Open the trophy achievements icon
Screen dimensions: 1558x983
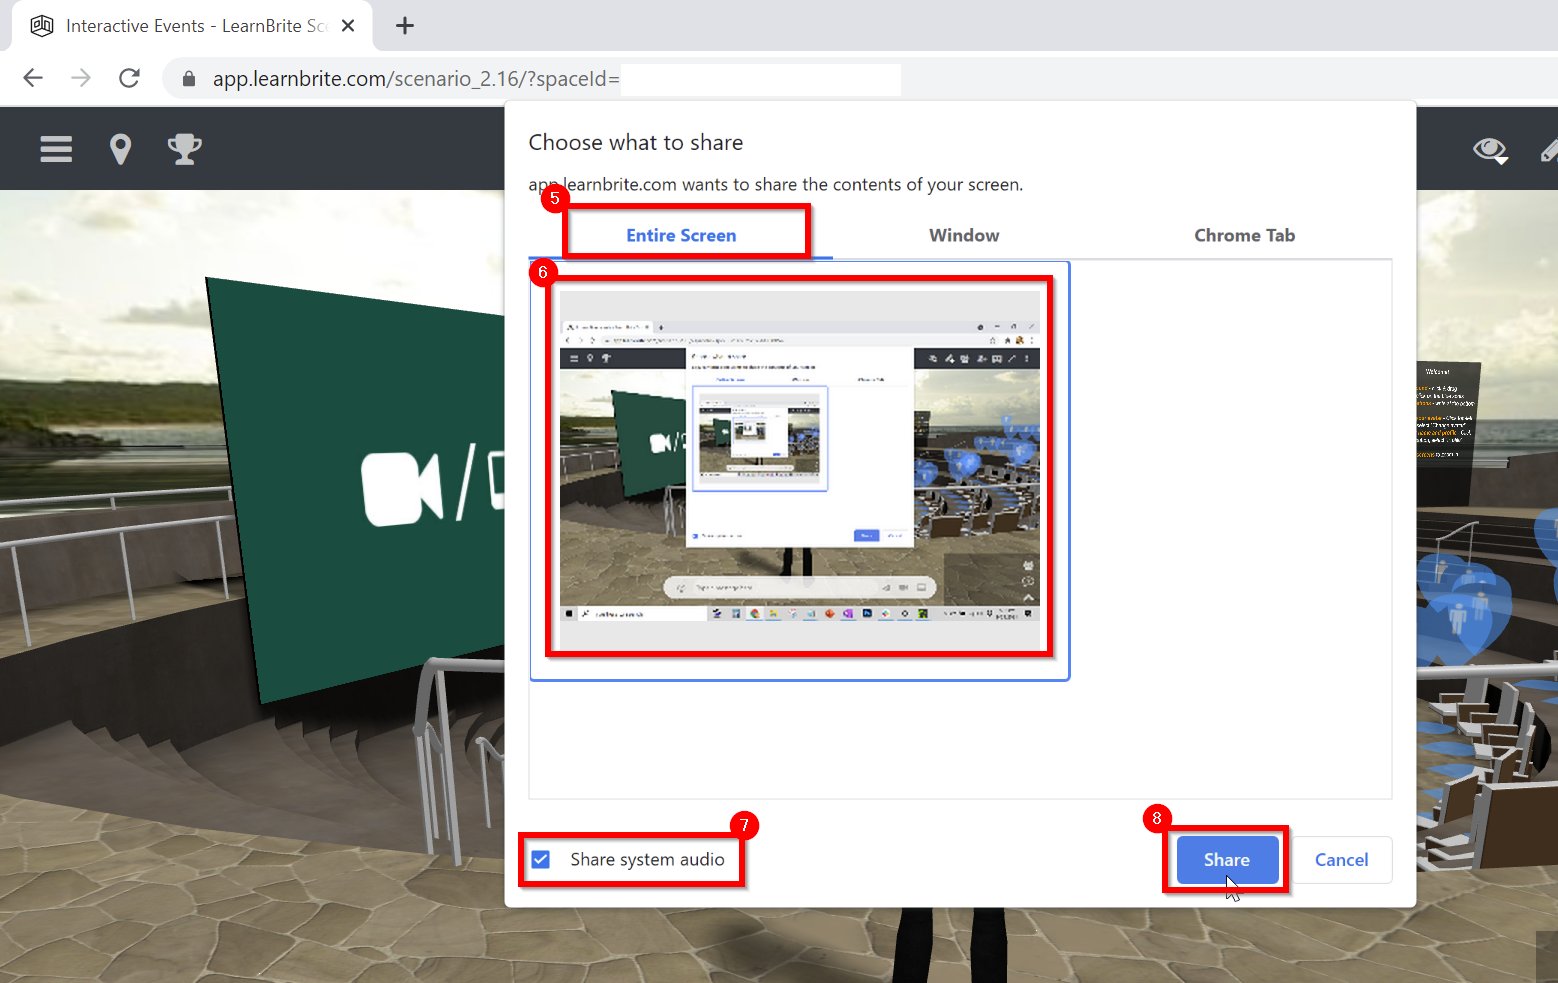point(184,149)
